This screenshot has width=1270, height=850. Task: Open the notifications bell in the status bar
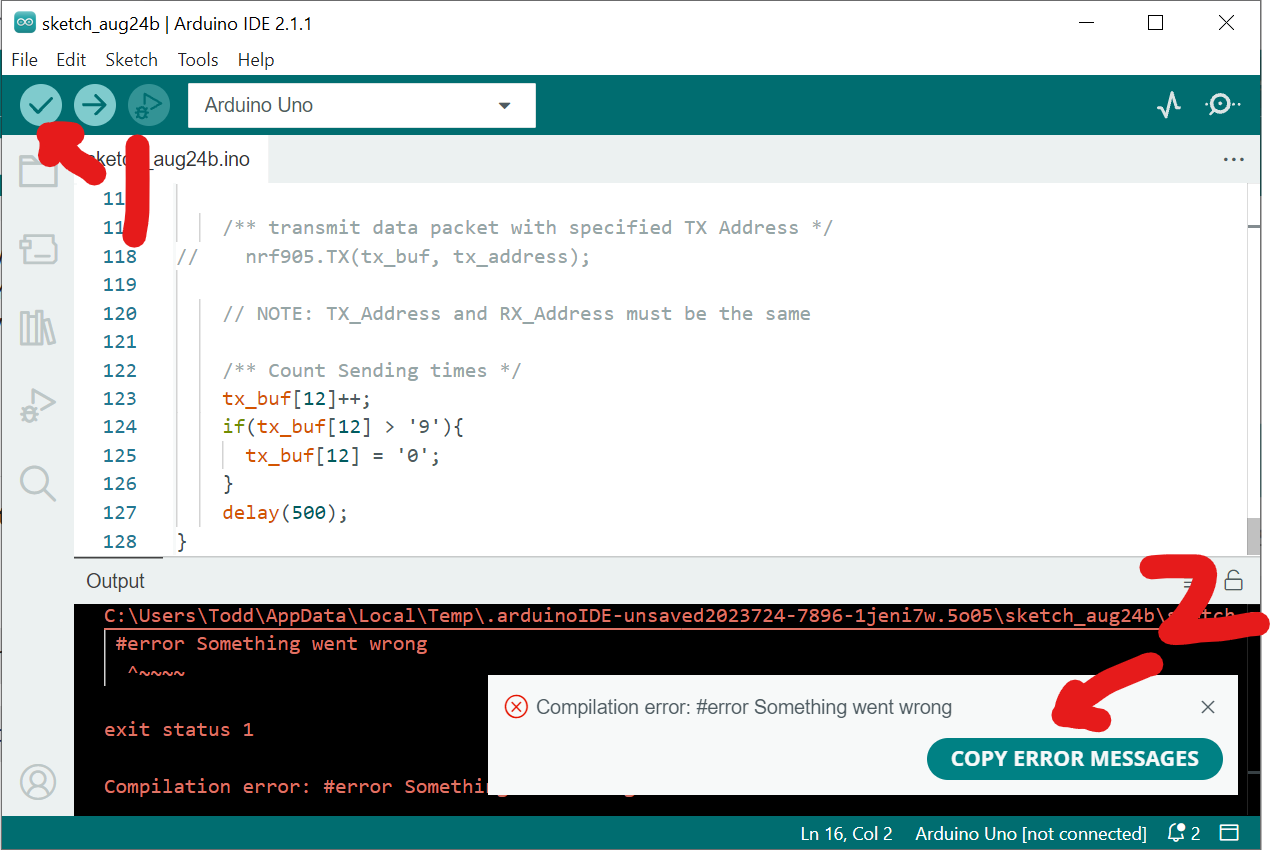(x=1175, y=832)
